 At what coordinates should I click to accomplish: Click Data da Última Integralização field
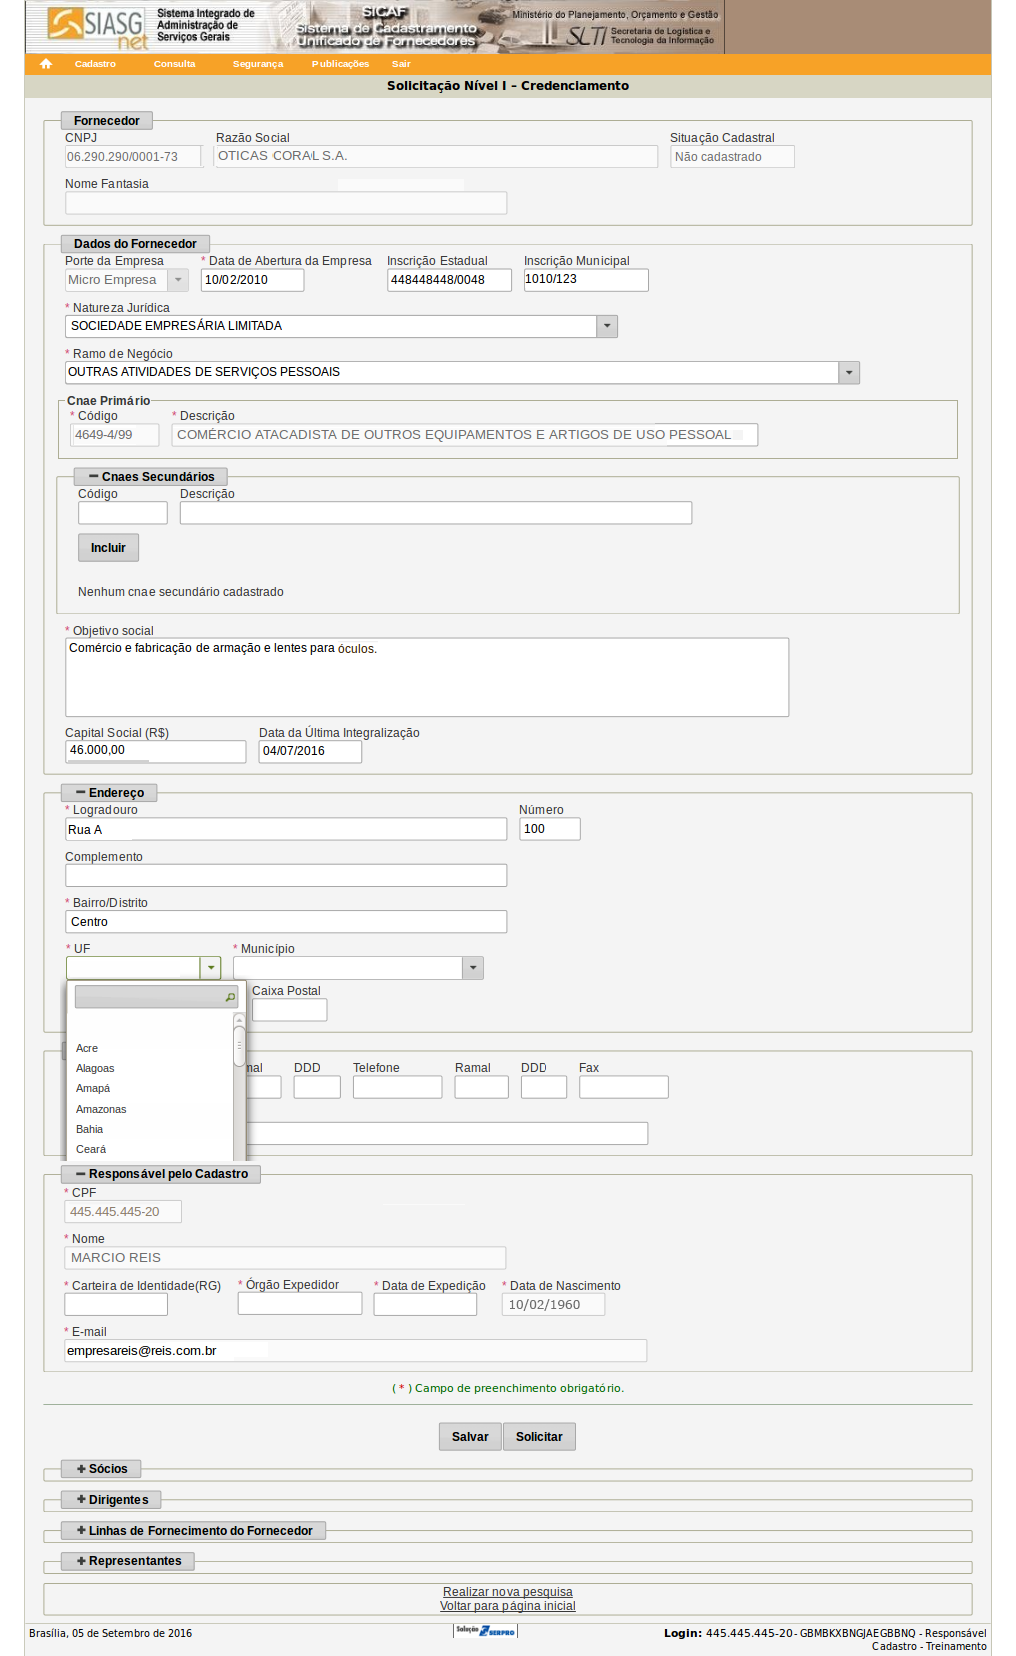point(310,751)
